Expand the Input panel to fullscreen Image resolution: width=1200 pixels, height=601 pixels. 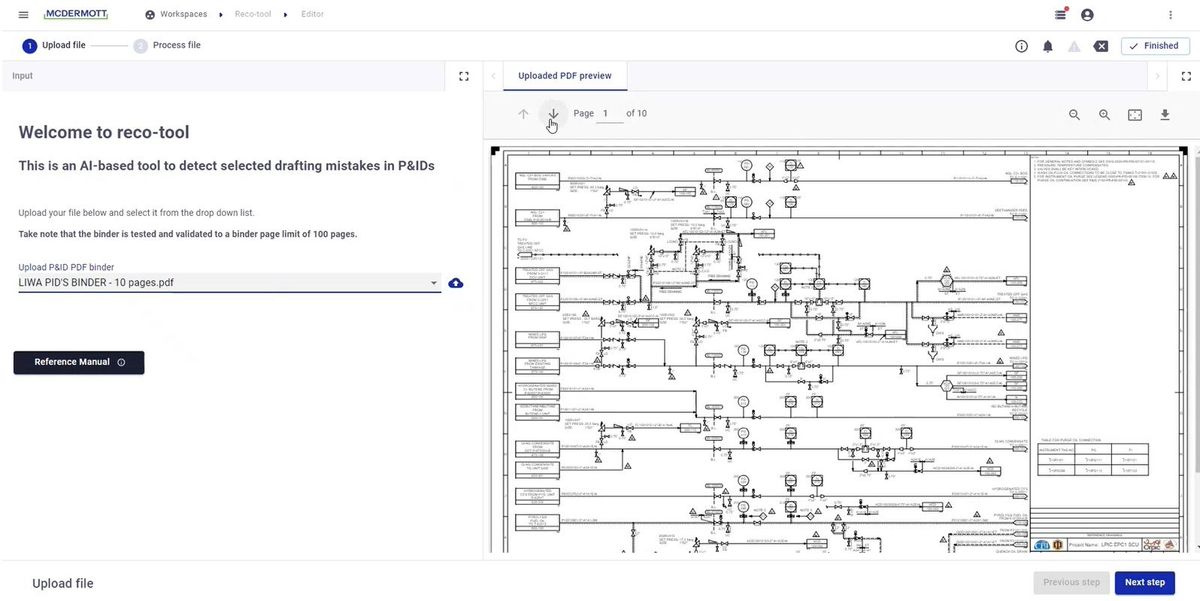coord(463,75)
